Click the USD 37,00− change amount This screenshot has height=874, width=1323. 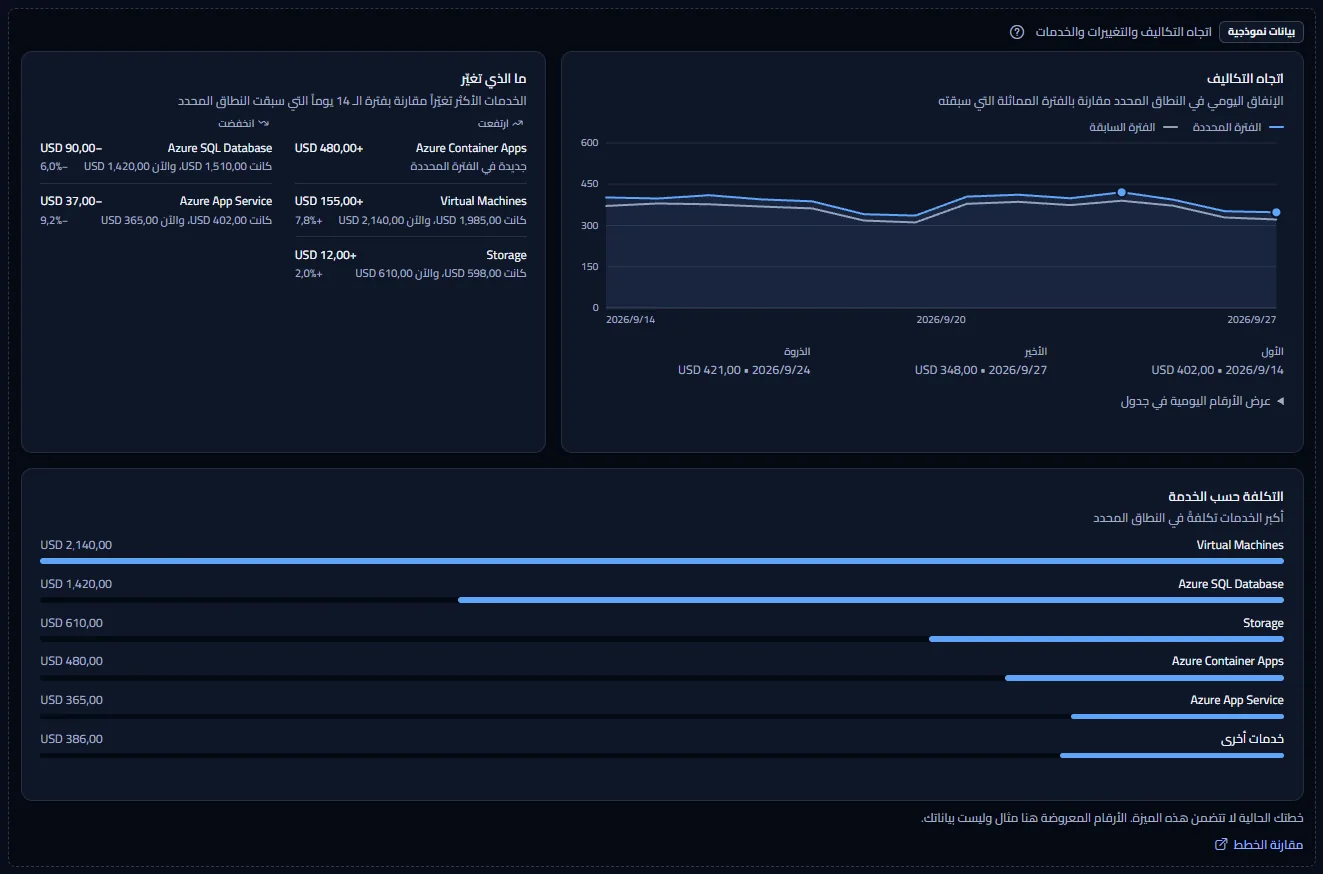[72, 201]
